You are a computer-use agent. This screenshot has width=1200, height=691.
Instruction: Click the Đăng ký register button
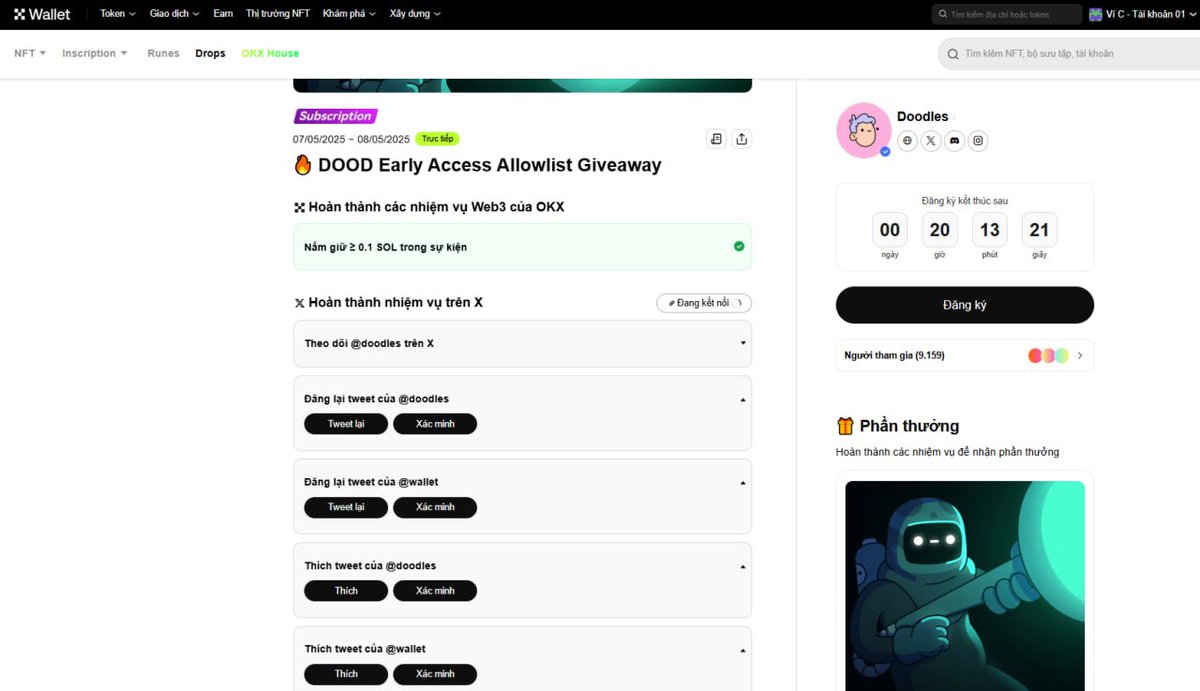pyautogui.click(x=965, y=305)
